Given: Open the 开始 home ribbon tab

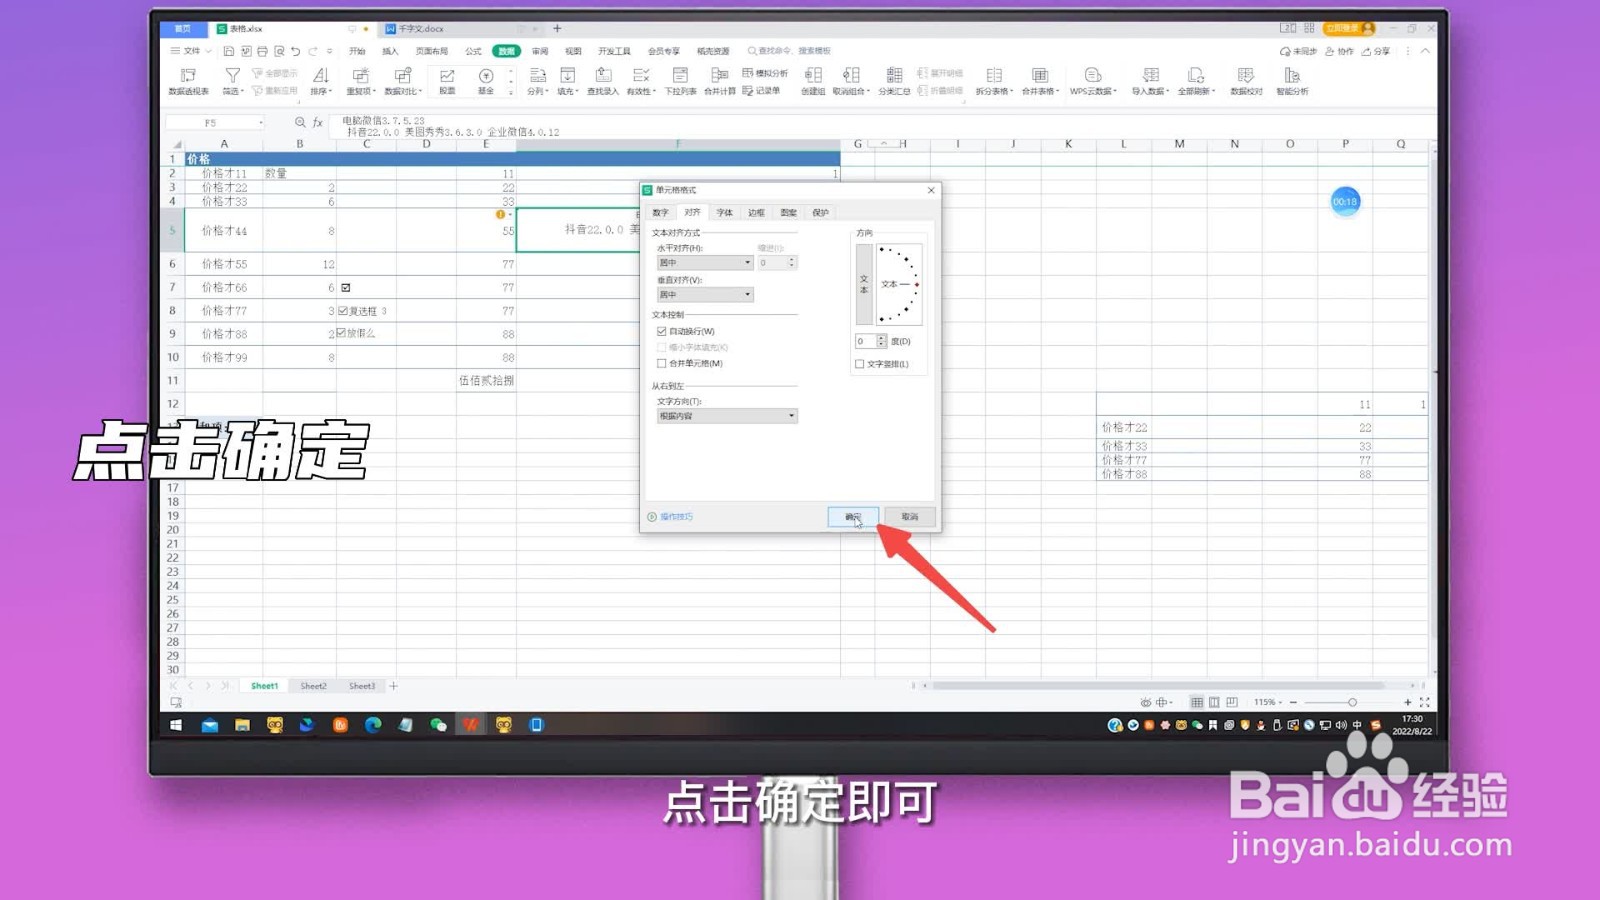Looking at the screenshot, I should (x=357, y=51).
